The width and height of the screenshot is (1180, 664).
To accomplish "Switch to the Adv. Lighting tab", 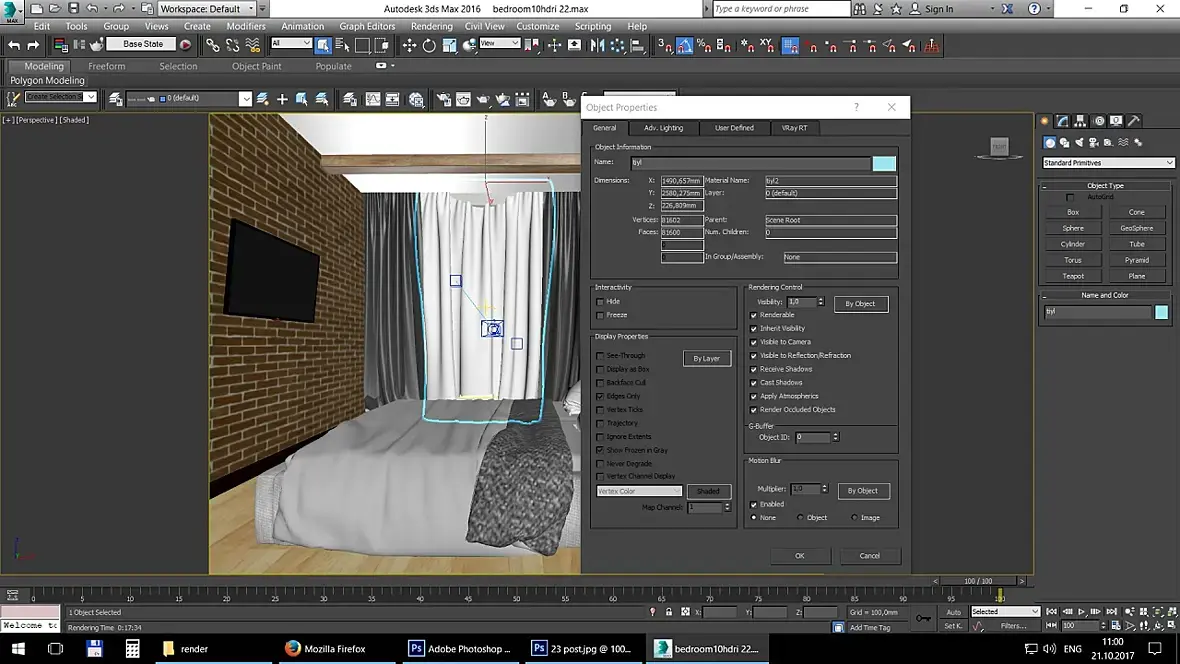I will pyautogui.click(x=663, y=128).
